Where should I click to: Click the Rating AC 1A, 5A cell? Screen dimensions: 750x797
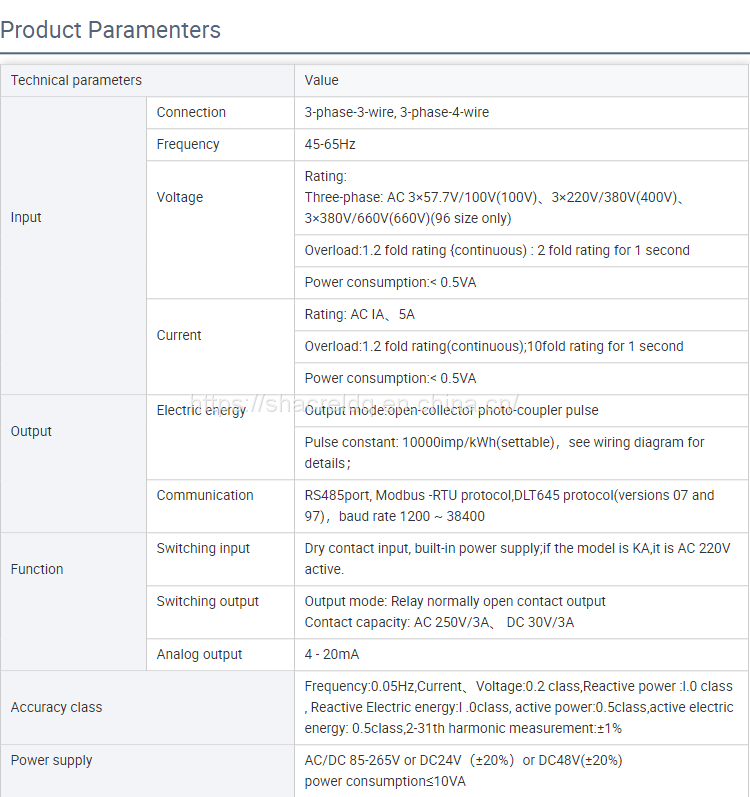(360, 314)
